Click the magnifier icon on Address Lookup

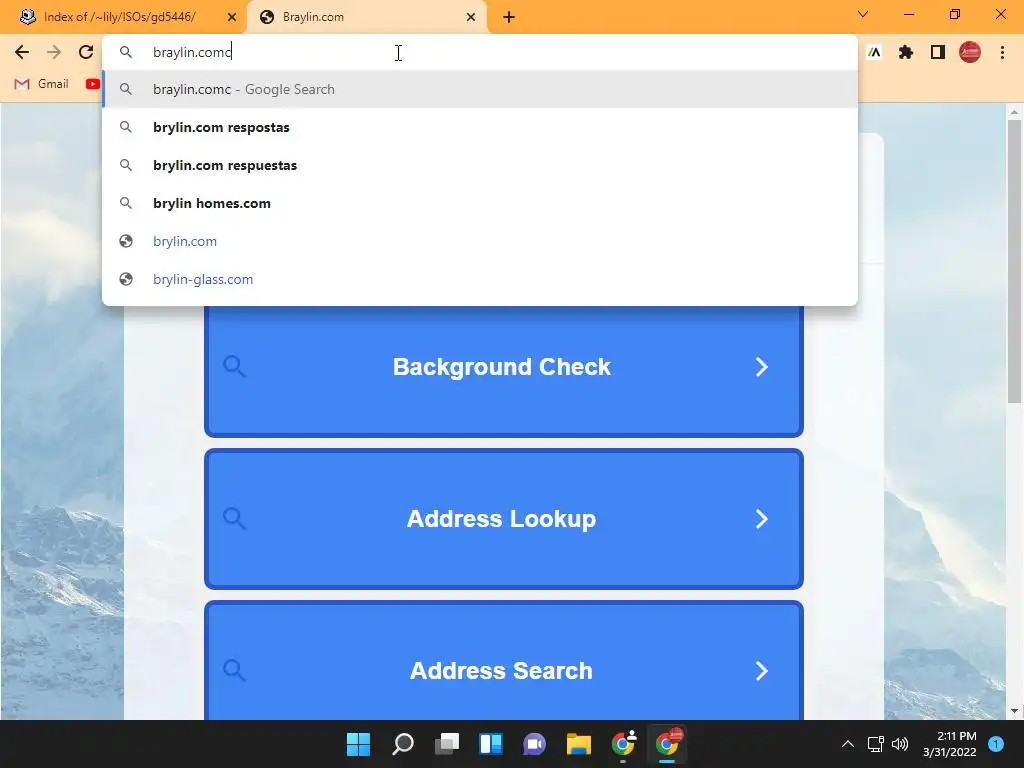tap(234, 519)
